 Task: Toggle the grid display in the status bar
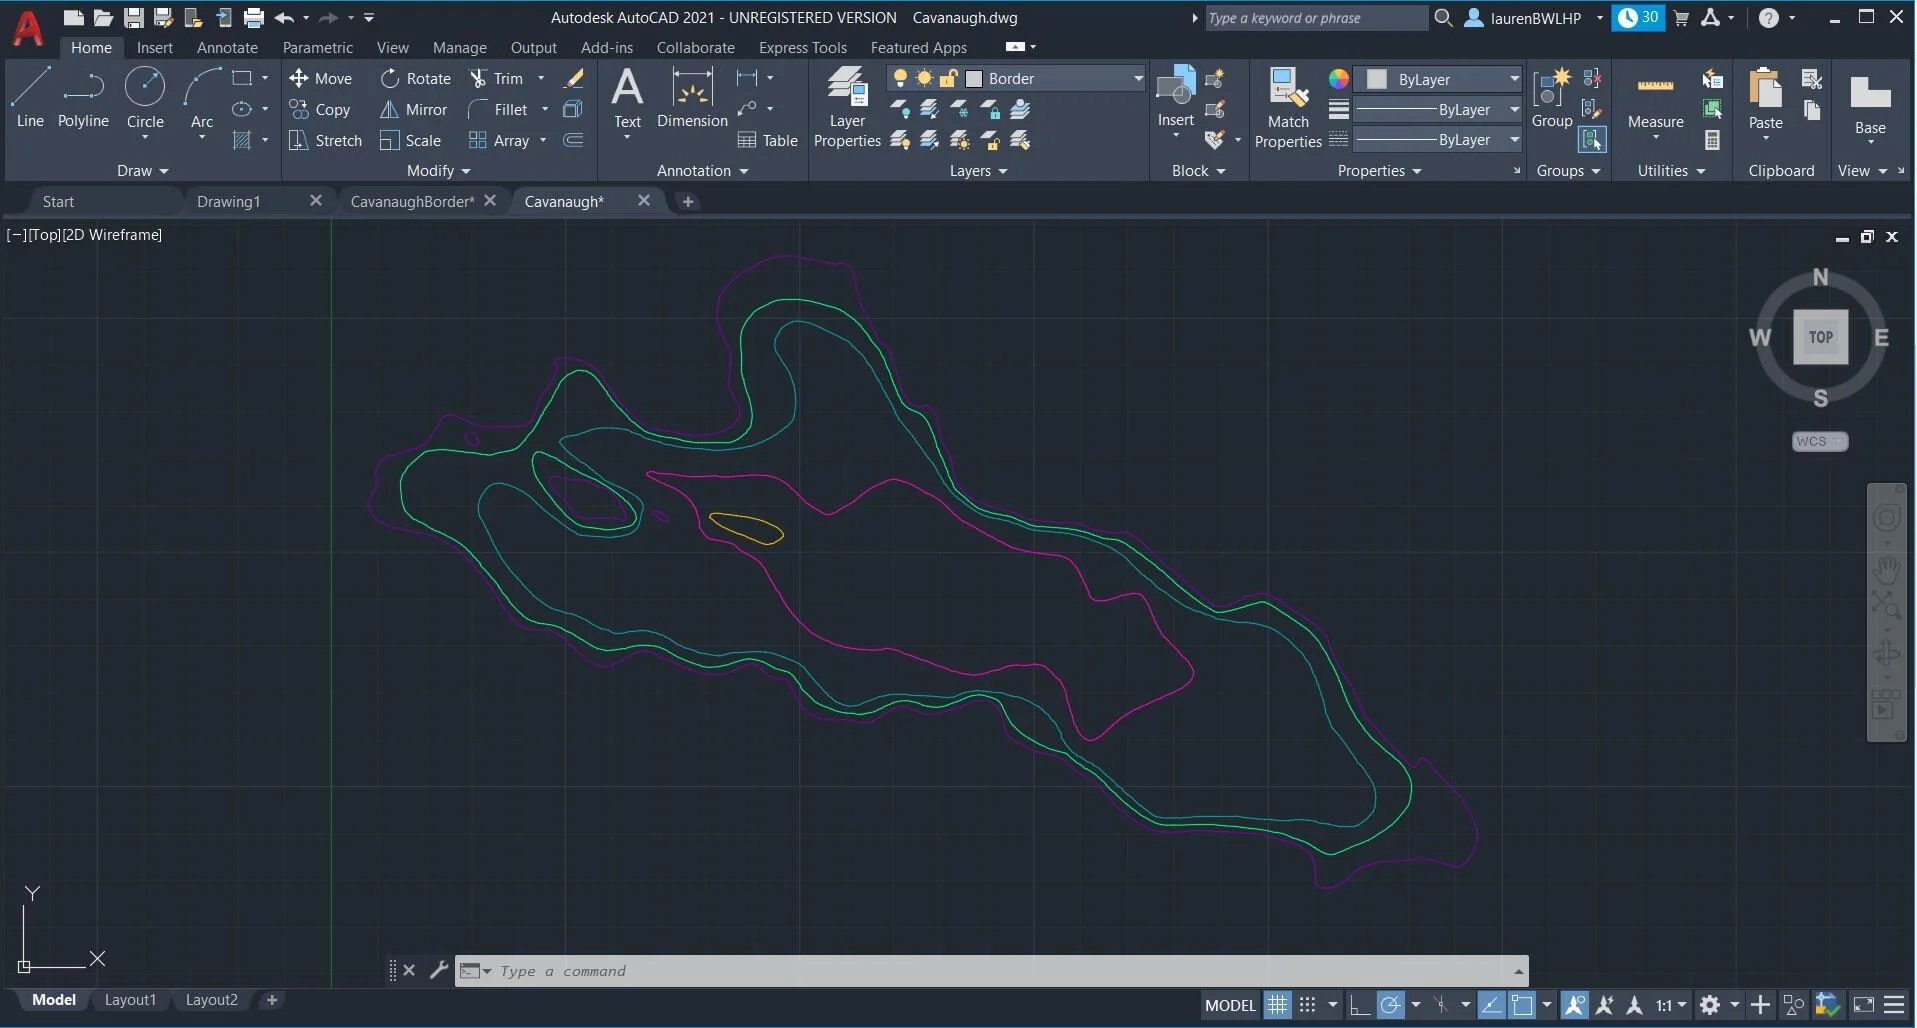coord(1277,1004)
